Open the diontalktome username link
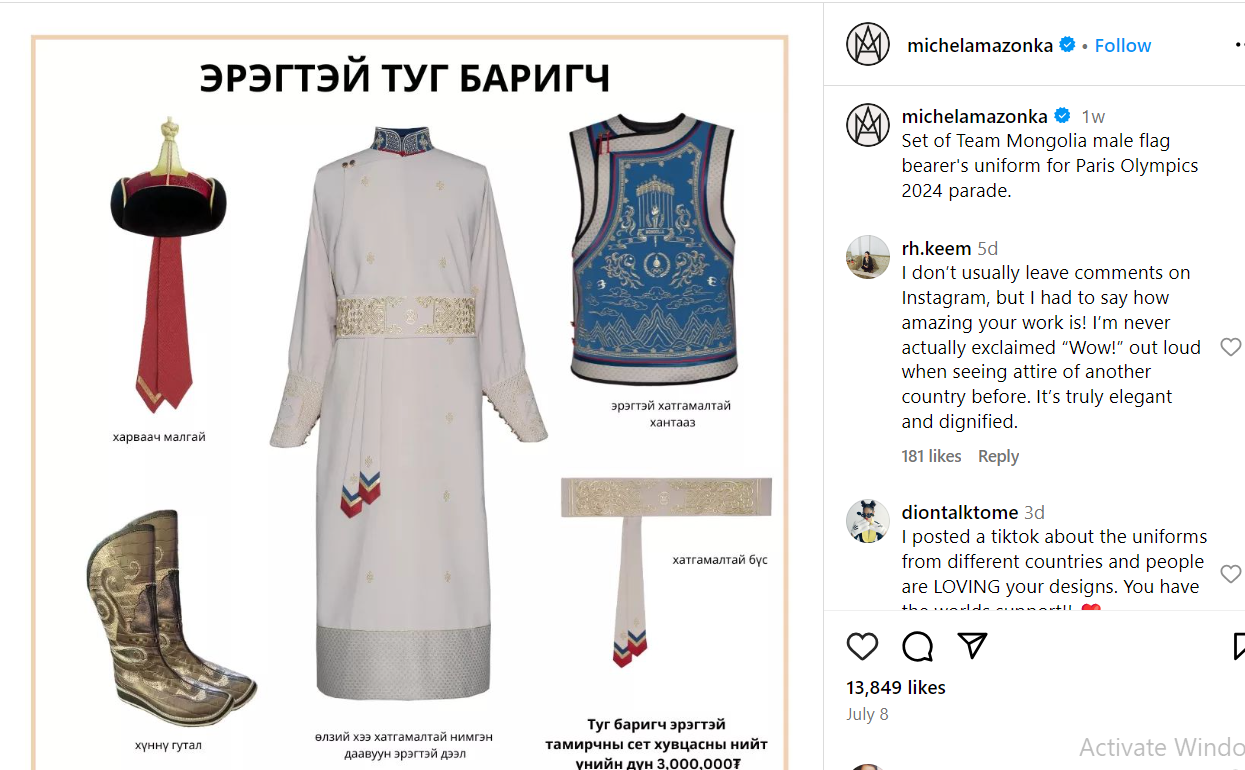Image resolution: width=1245 pixels, height=770 pixels. 960,512
